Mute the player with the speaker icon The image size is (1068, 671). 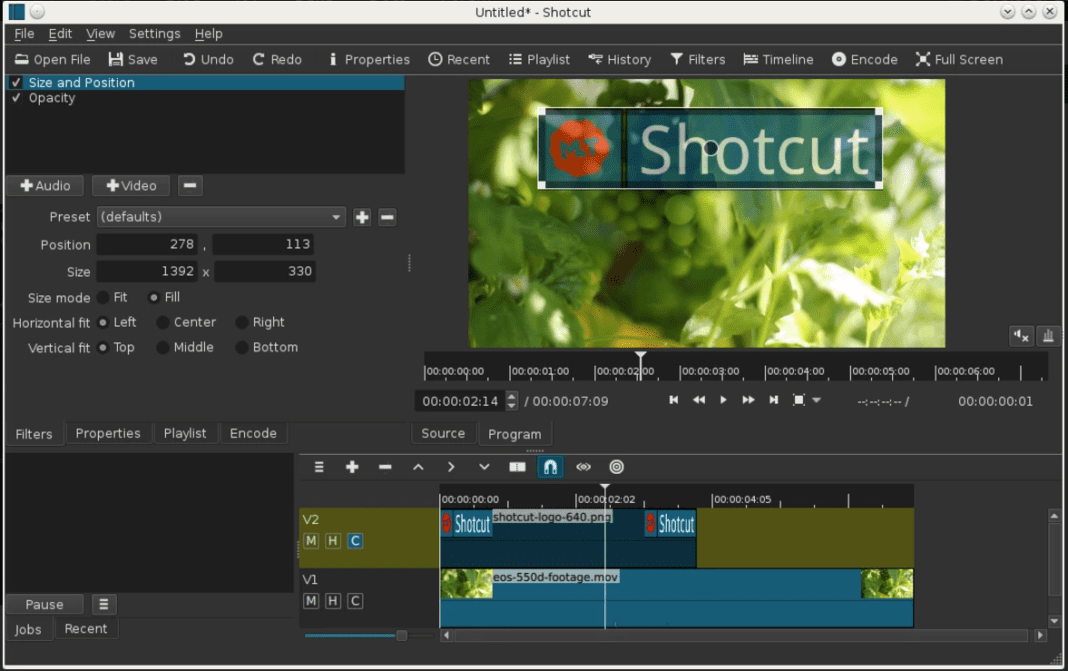point(1020,336)
